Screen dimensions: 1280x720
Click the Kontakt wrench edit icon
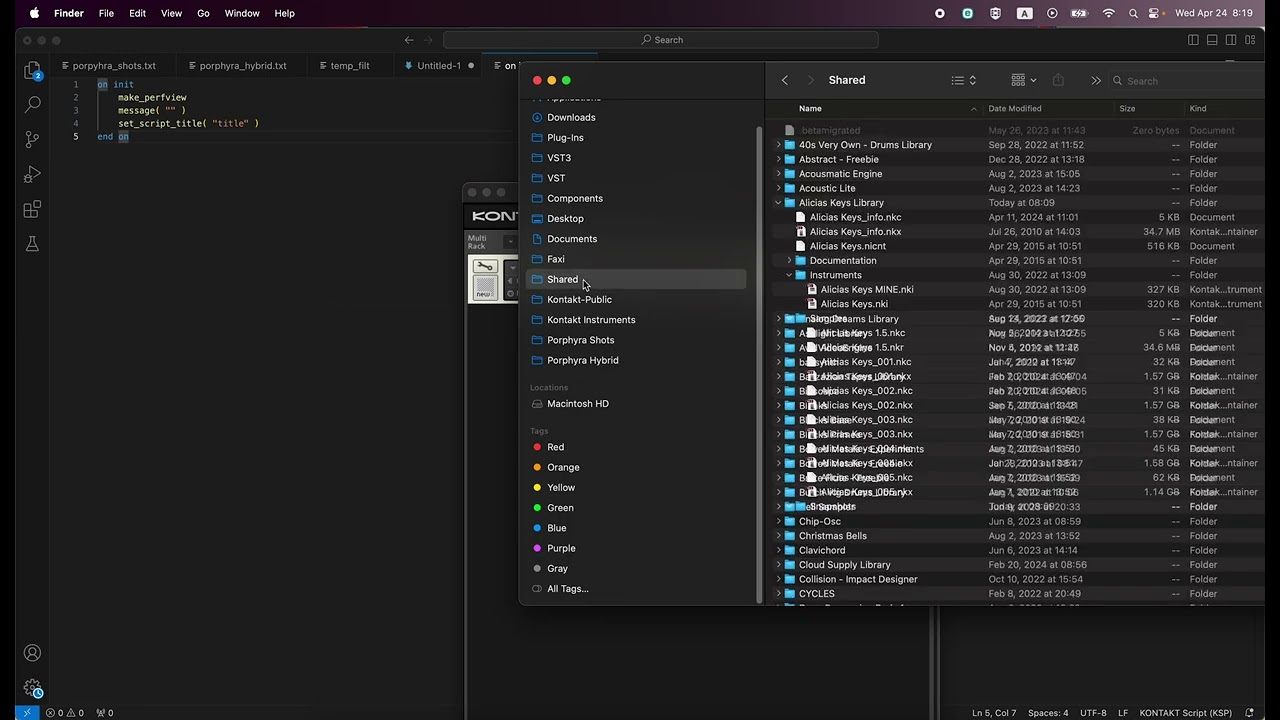tap(485, 266)
